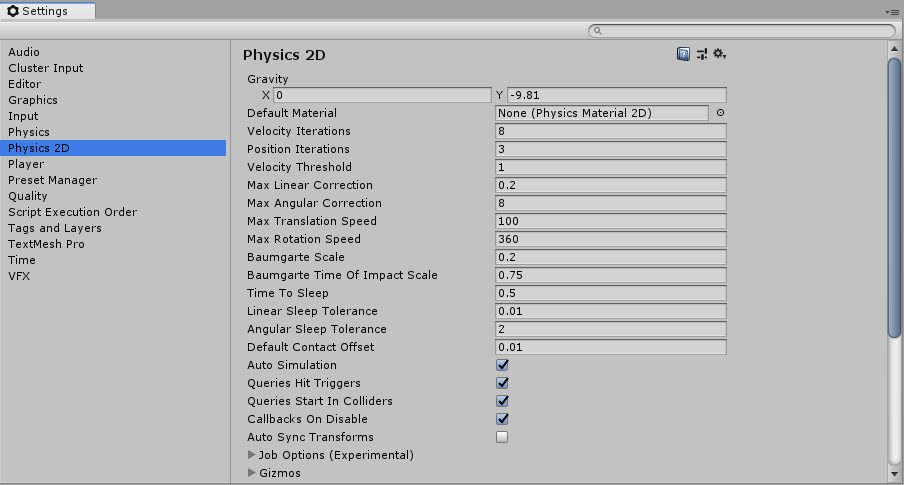The image size is (904, 485).
Task: Click the Physics 2D panel heading
Action: [x=284, y=55]
